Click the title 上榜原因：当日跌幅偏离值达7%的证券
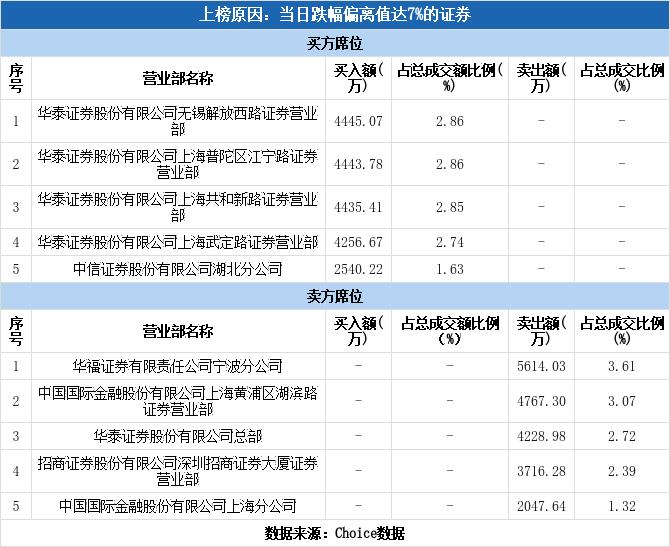670x547 pixels. pos(335,15)
